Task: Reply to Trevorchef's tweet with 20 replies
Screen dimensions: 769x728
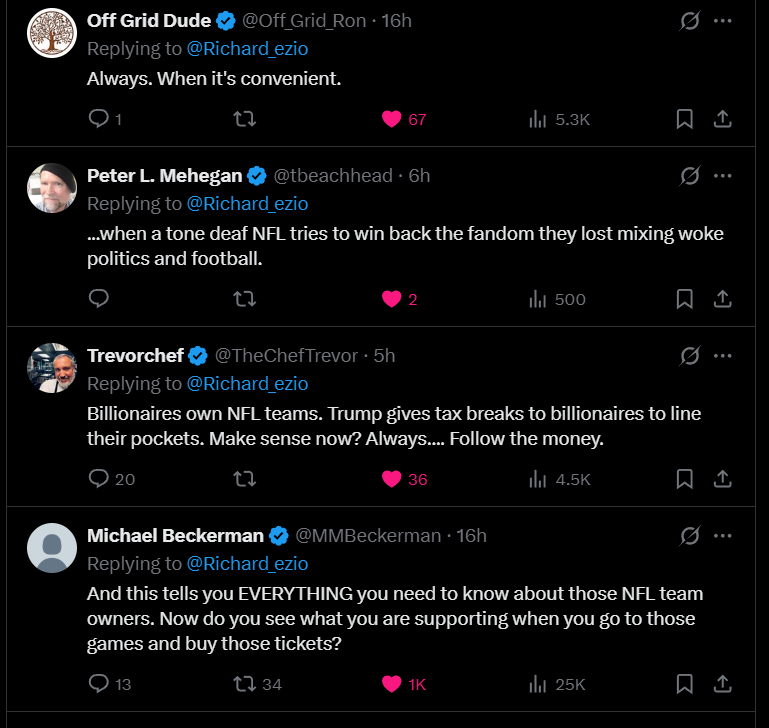Action: tap(98, 479)
